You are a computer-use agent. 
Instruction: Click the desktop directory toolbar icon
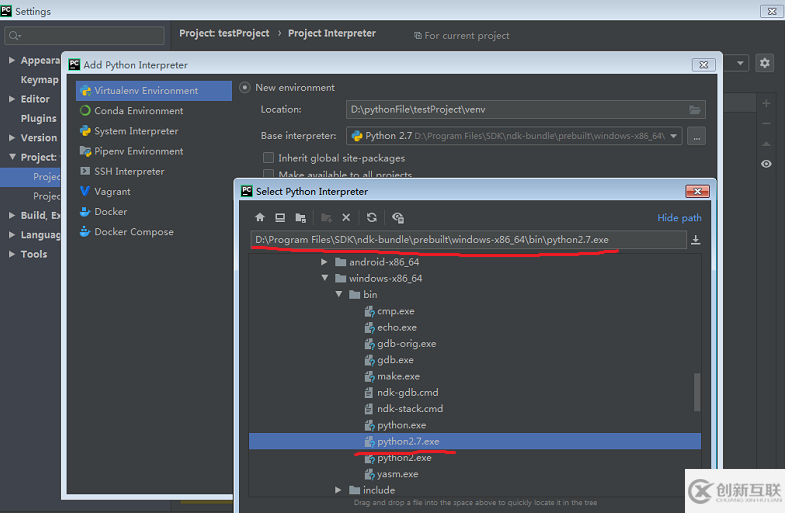click(280, 217)
